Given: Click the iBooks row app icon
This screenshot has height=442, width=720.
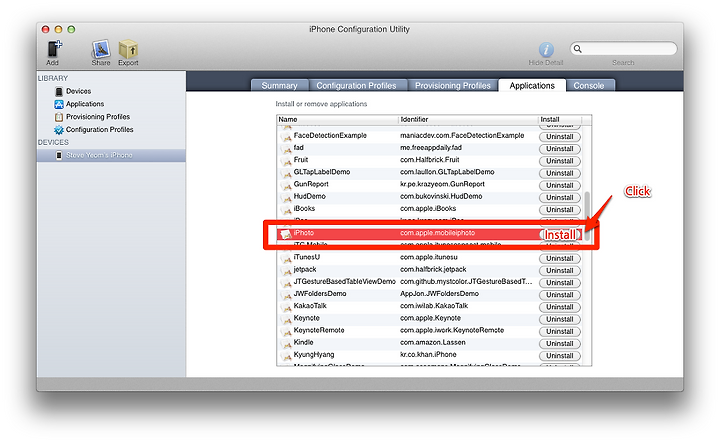Looking at the screenshot, I should pos(287,209).
